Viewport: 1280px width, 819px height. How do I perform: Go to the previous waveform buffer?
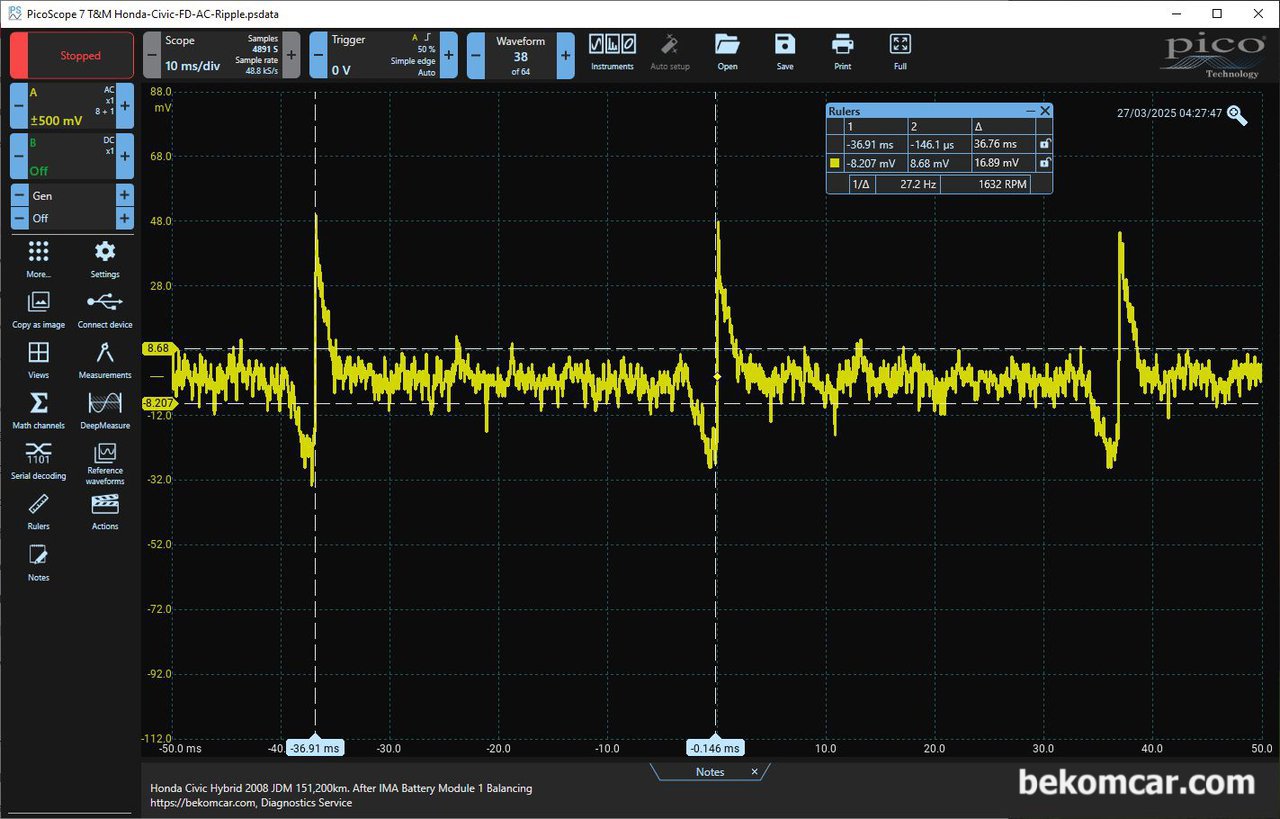[476, 55]
